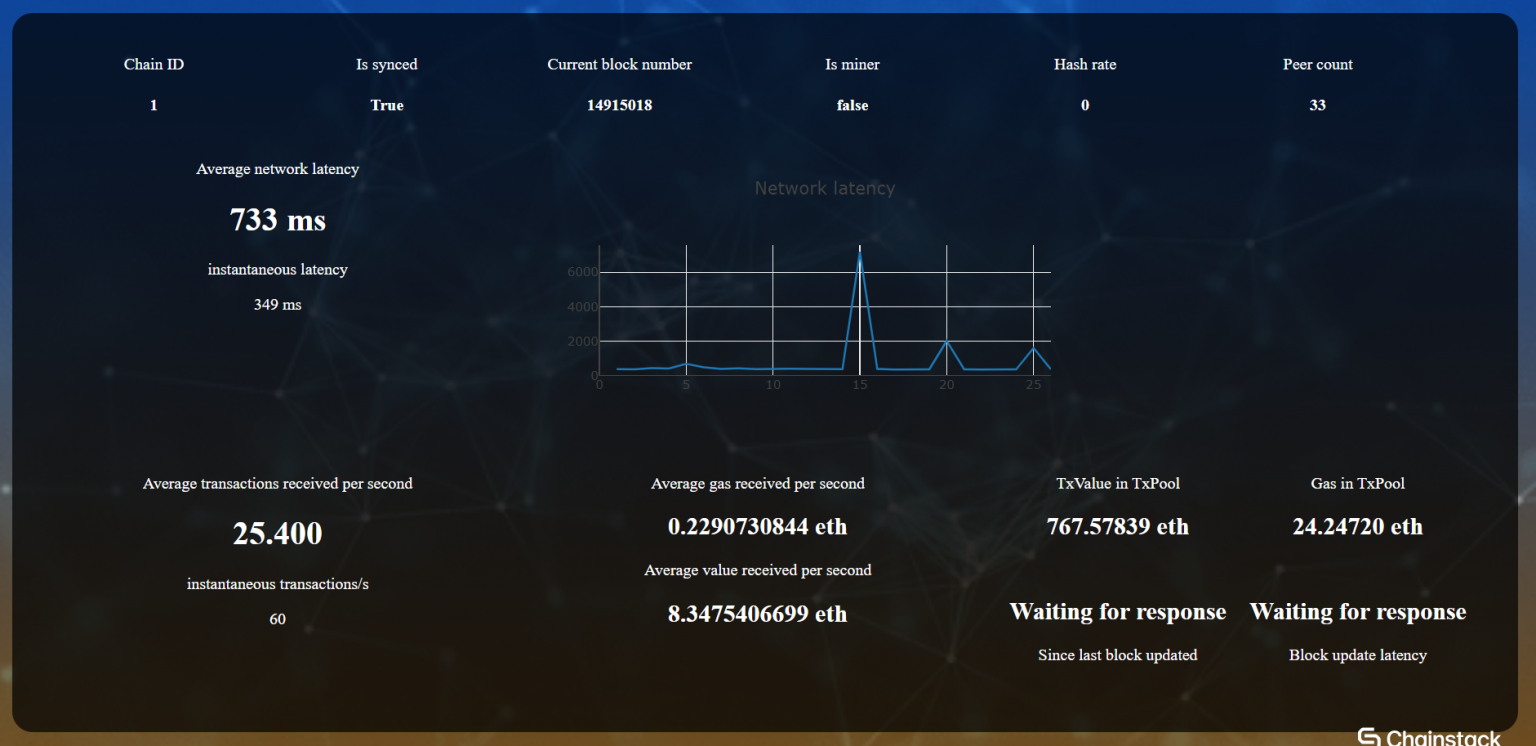Image resolution: width=1536 pixels, height=746 pixels.
Task: Click the Peer count label
Action: [x=1318, y=64]
